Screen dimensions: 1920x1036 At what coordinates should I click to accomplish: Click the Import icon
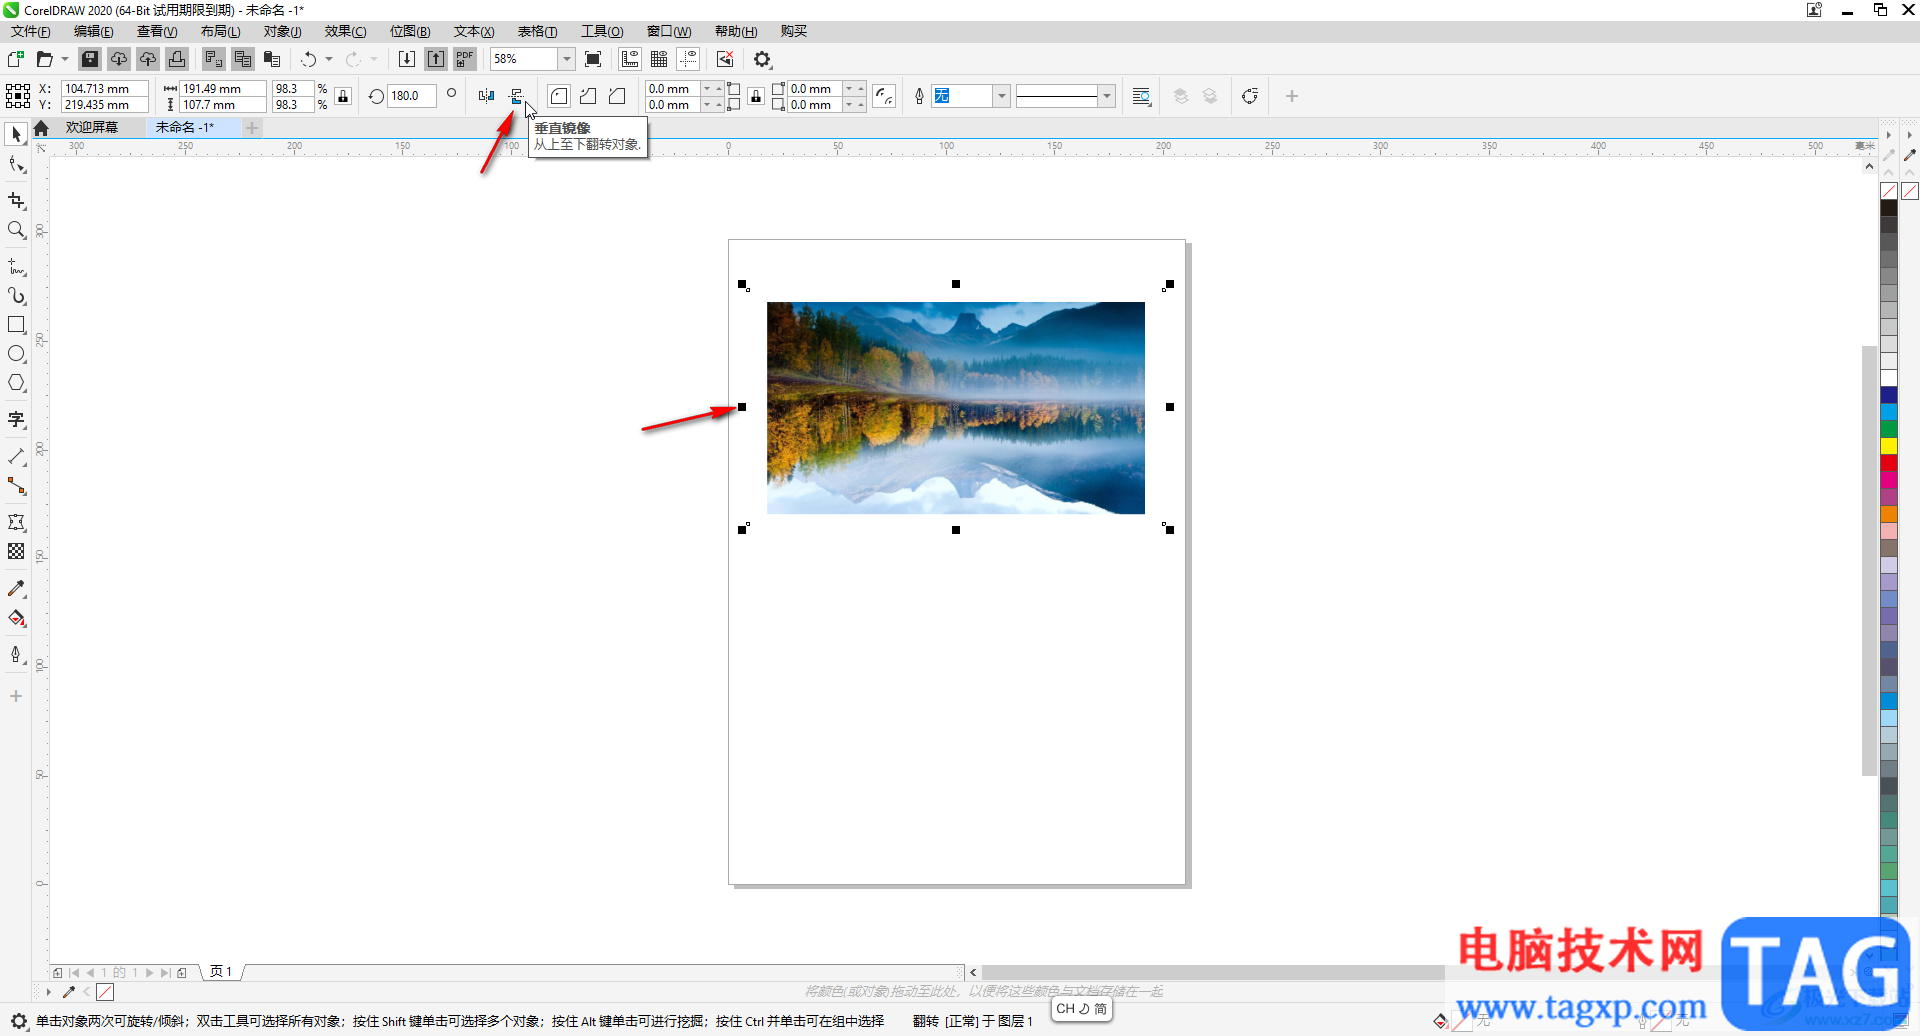click(407, 59)
